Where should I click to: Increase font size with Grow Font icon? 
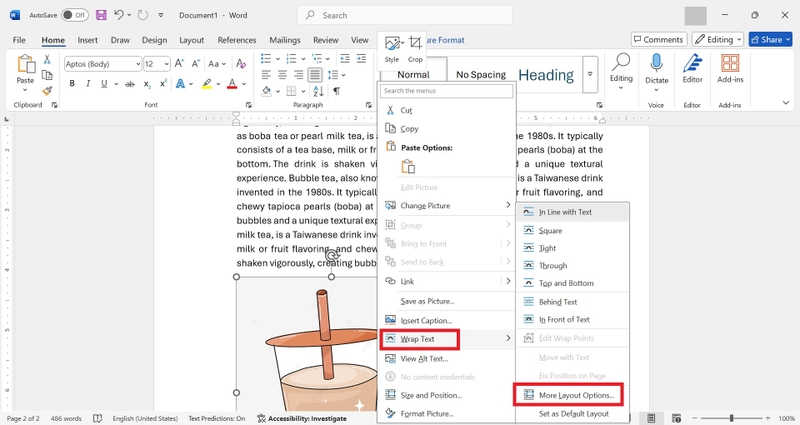click(x=179, y=64)
